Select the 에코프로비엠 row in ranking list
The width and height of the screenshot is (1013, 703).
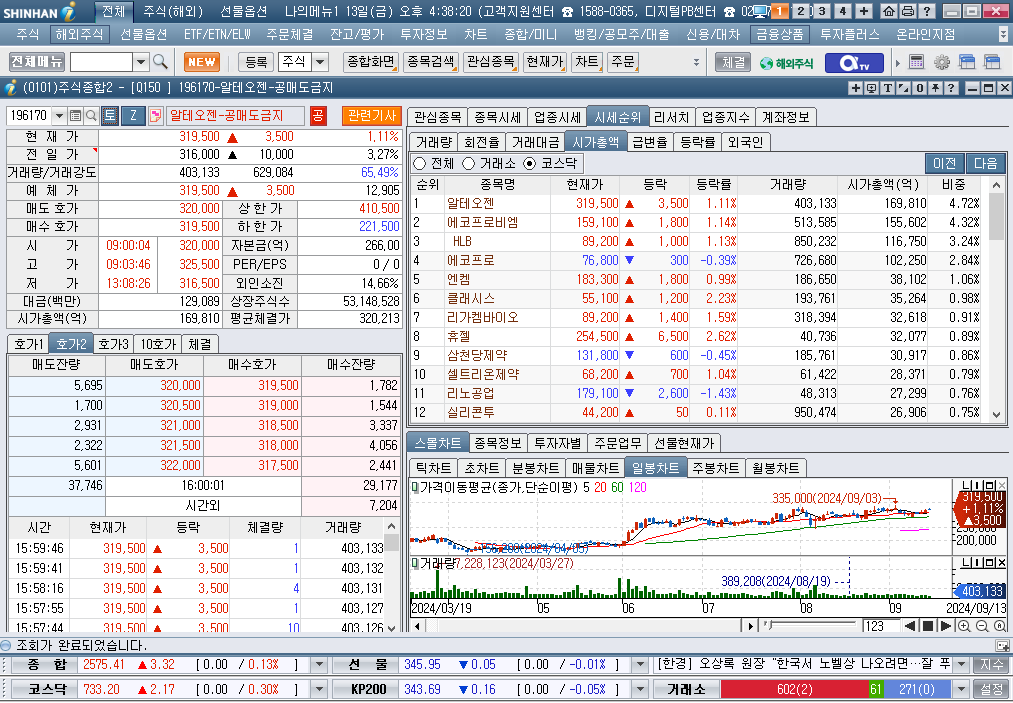tap(698, 222)
